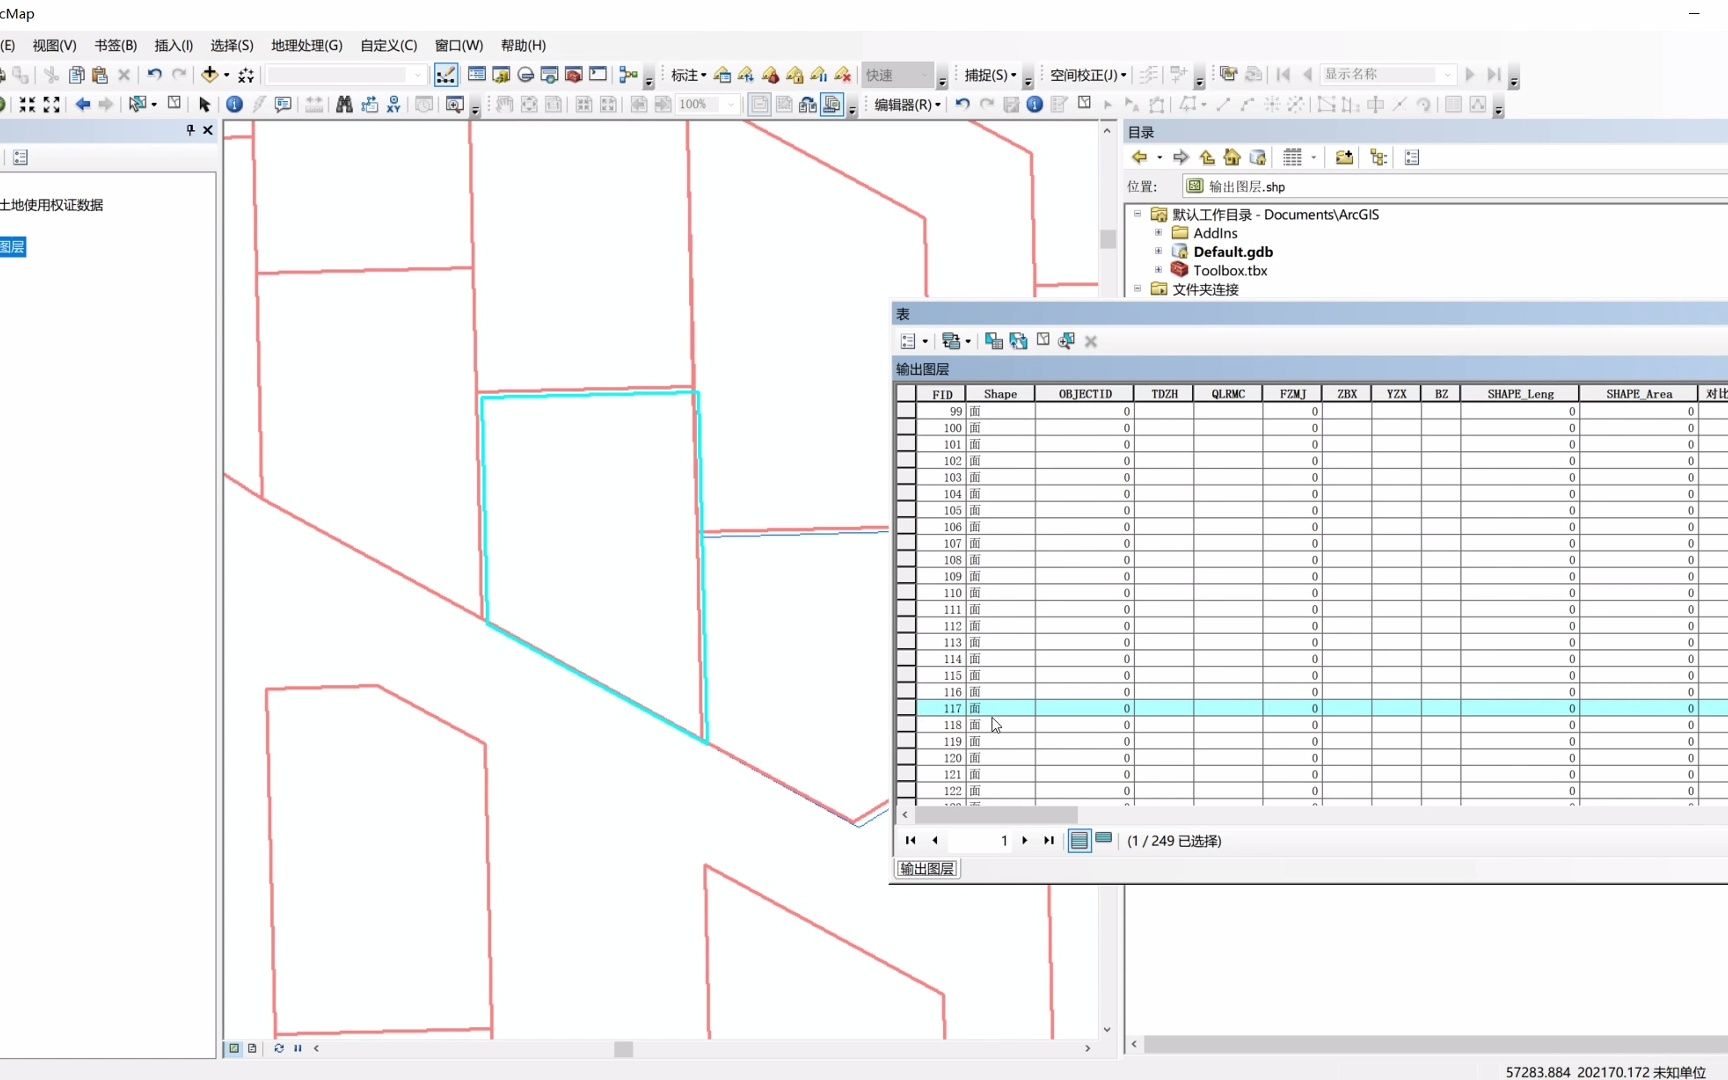Screen dimensions: 1728x1080
Task: Click Zoom To Selected in table toolbar
Action: pos(1066,341)
